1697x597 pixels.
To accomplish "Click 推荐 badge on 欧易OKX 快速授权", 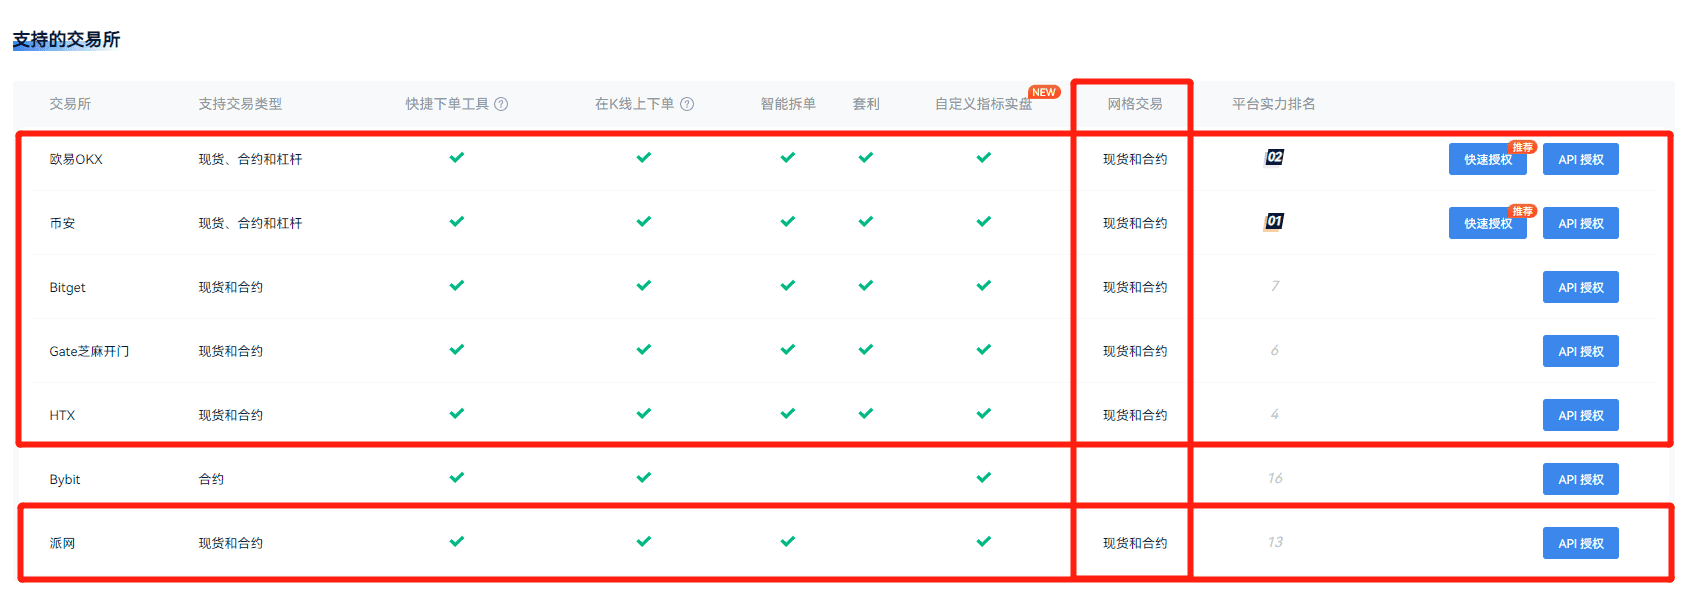I will click(1522, 147).
